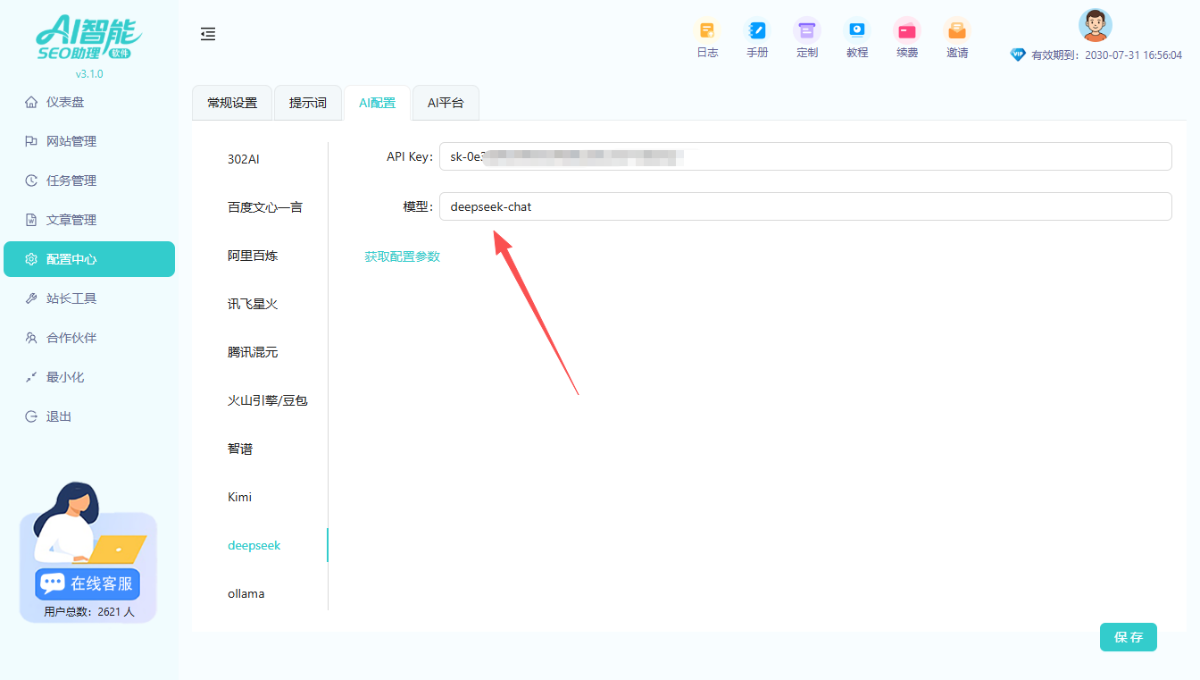Screen dimensions: 1200x680
Task: Open 任务管理 in sidebar
Action: coord(89,180)
